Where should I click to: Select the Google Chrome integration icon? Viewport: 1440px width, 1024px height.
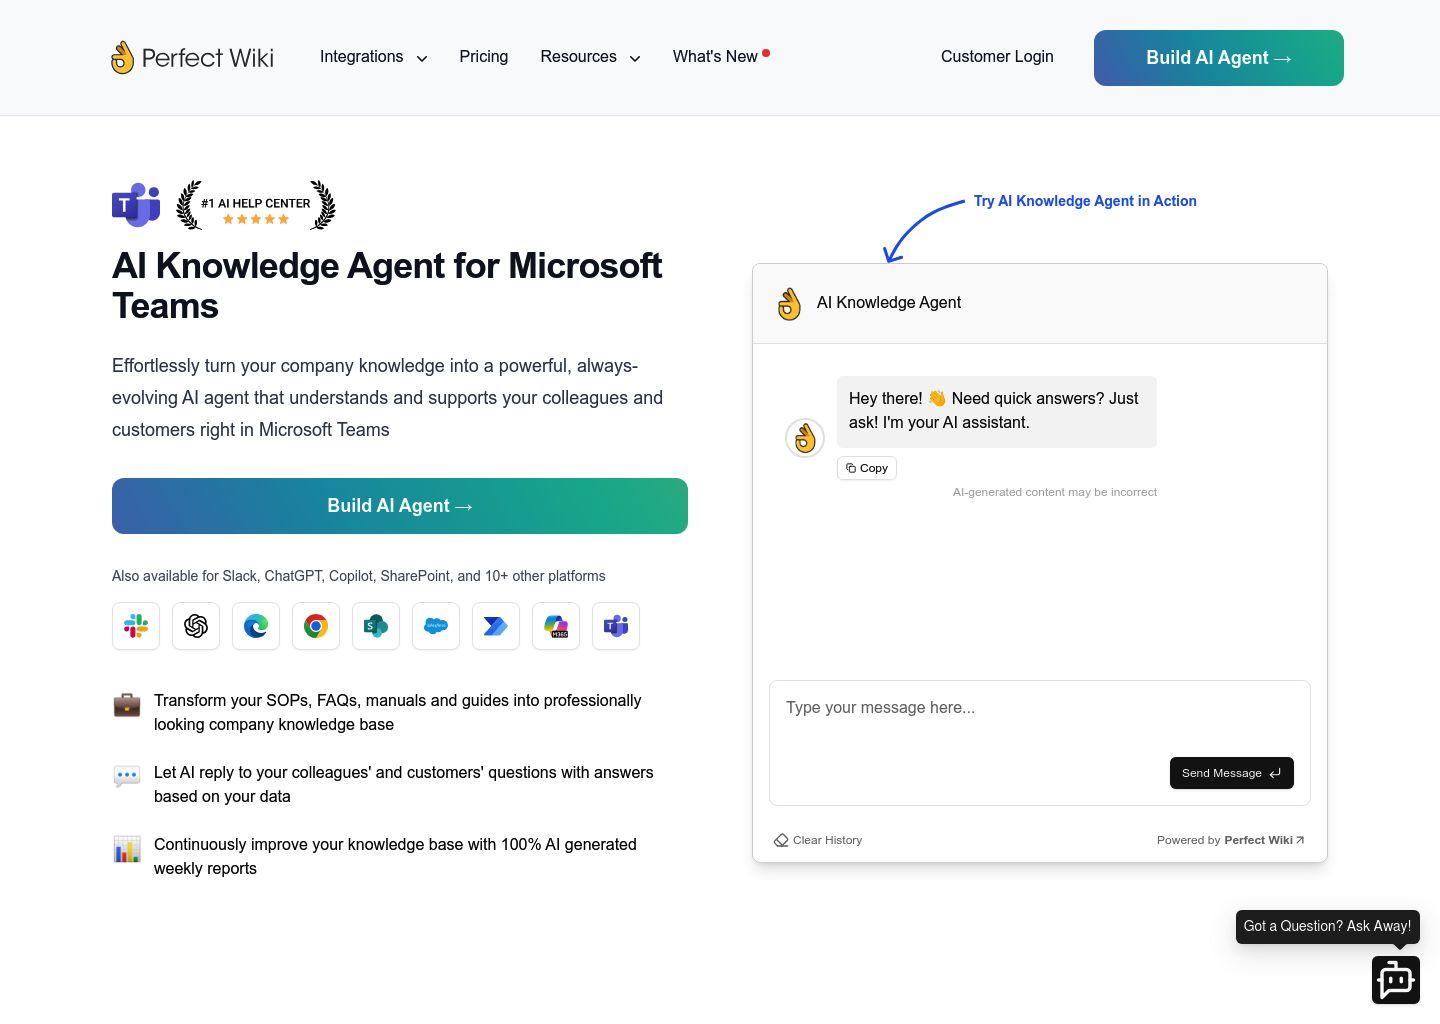[315, 626]
